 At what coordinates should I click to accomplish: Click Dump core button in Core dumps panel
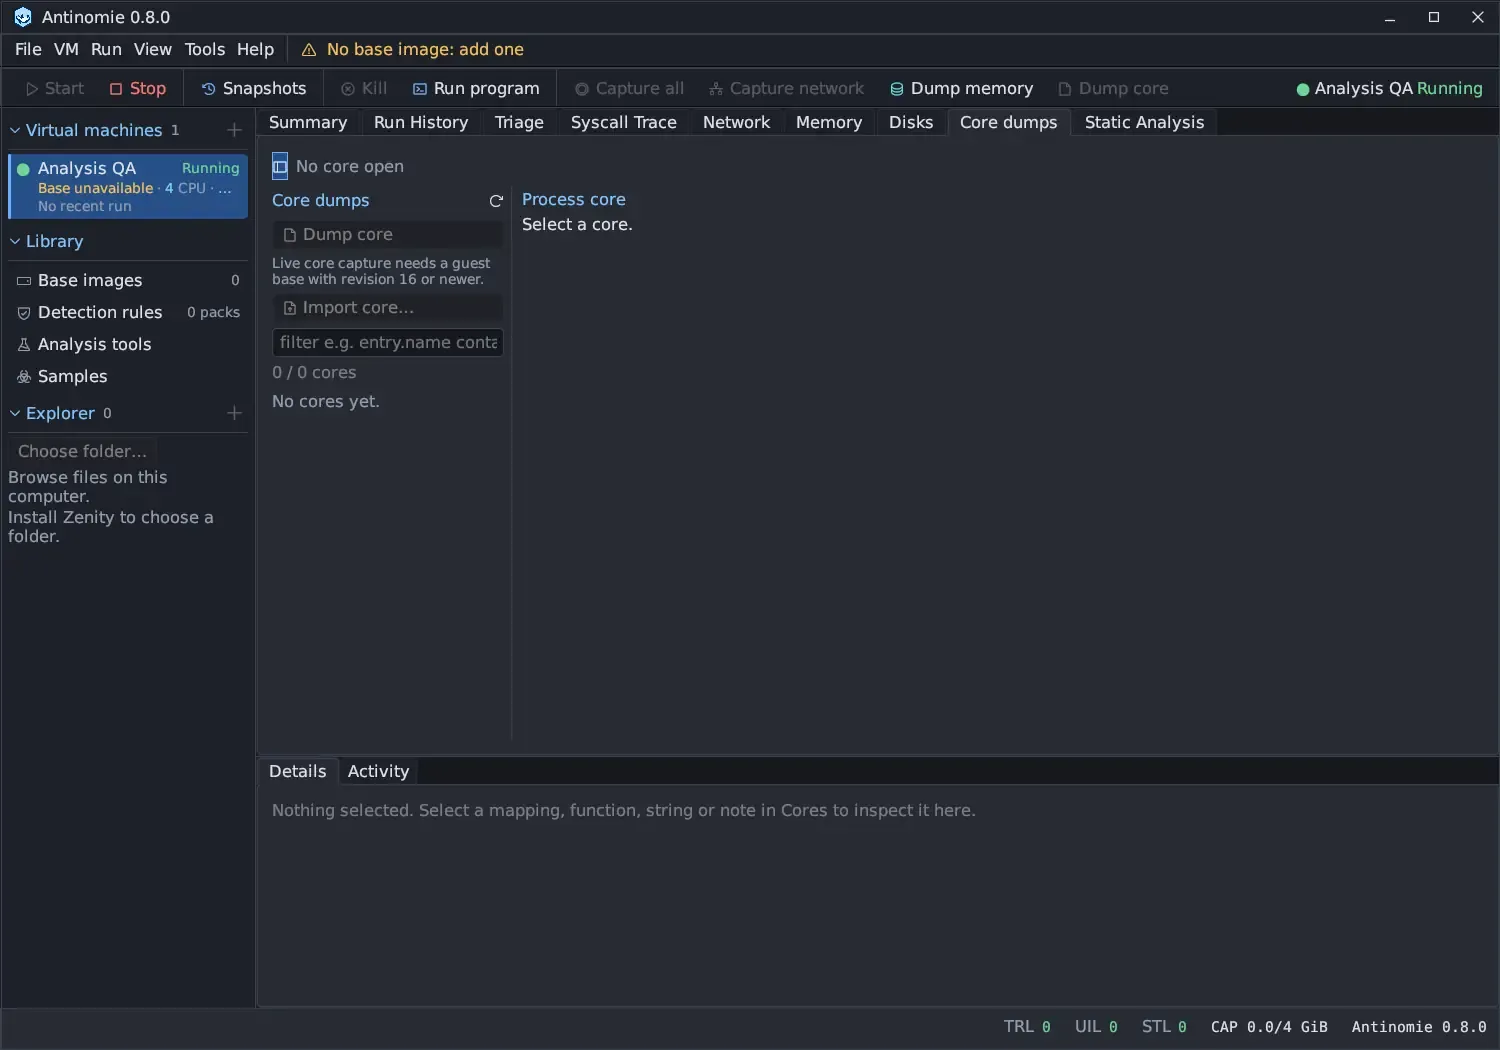click(x=387, y=234)
